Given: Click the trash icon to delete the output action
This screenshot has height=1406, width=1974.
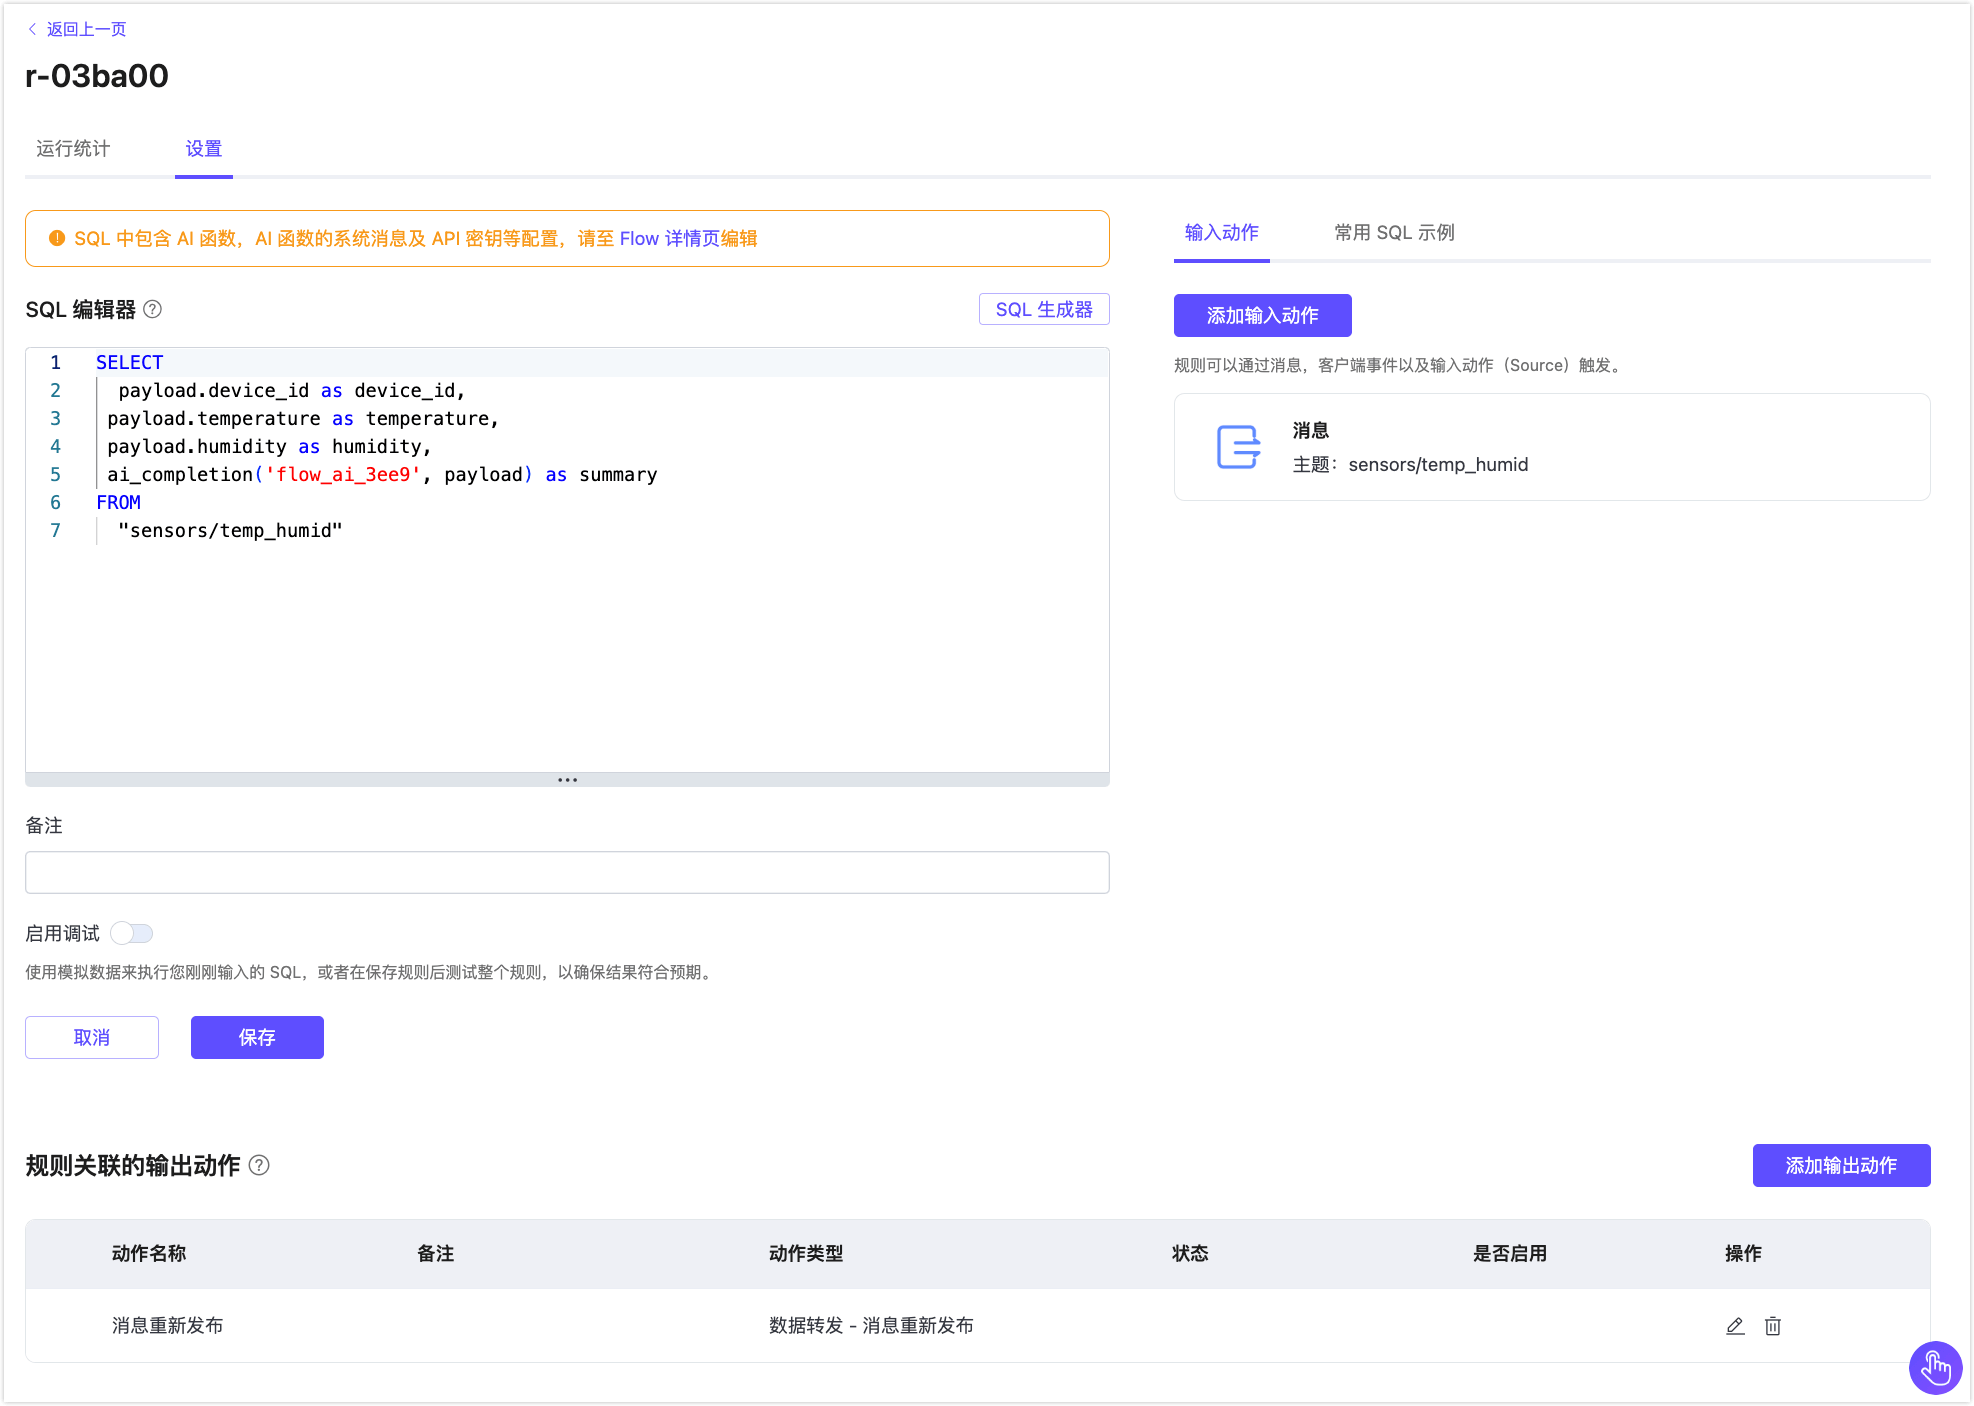Looking at the screenshot, I should pyautogui.click(x=1773, y=1326).
